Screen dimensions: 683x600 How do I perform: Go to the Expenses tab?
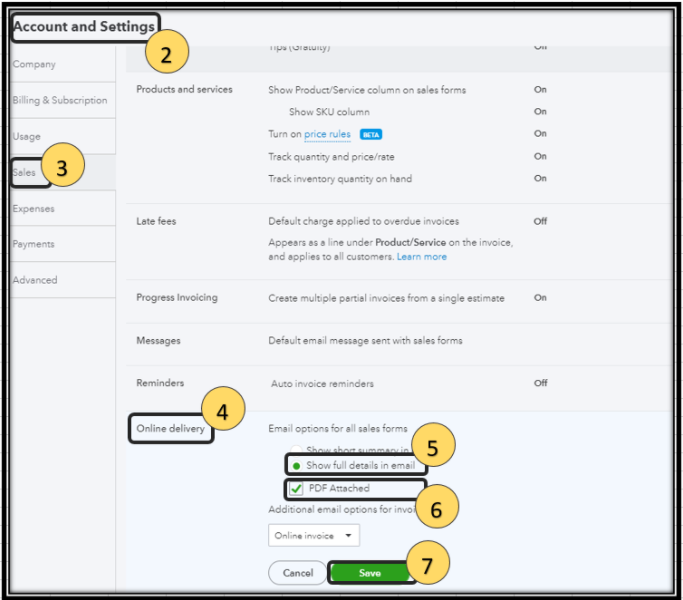(34, 209)
